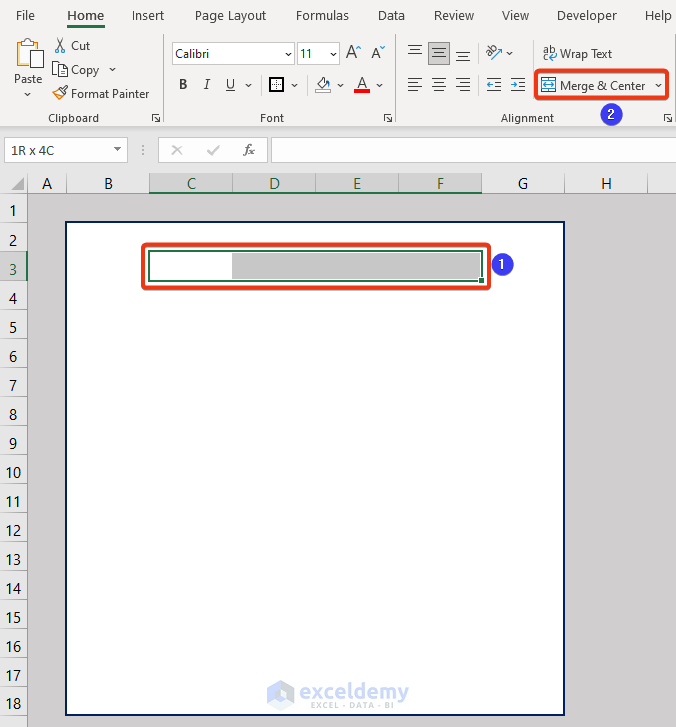Align text left
The height and width of the screenshot is (727, 676).
click(x=415, y=85)
